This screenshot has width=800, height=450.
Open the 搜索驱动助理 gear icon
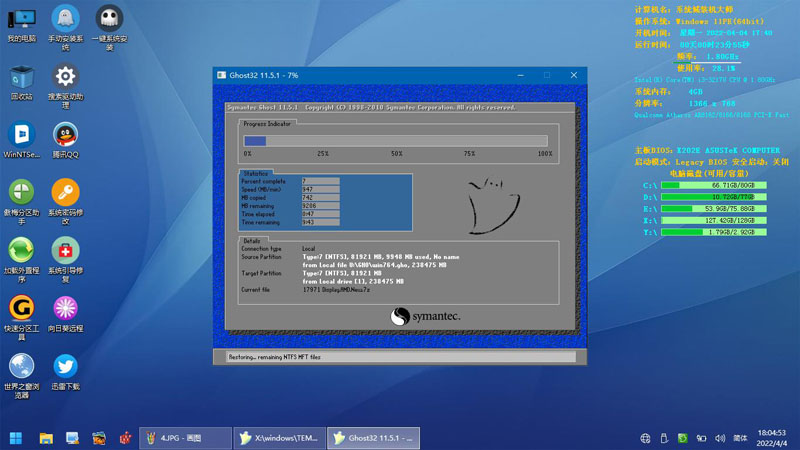pos(65,86)
